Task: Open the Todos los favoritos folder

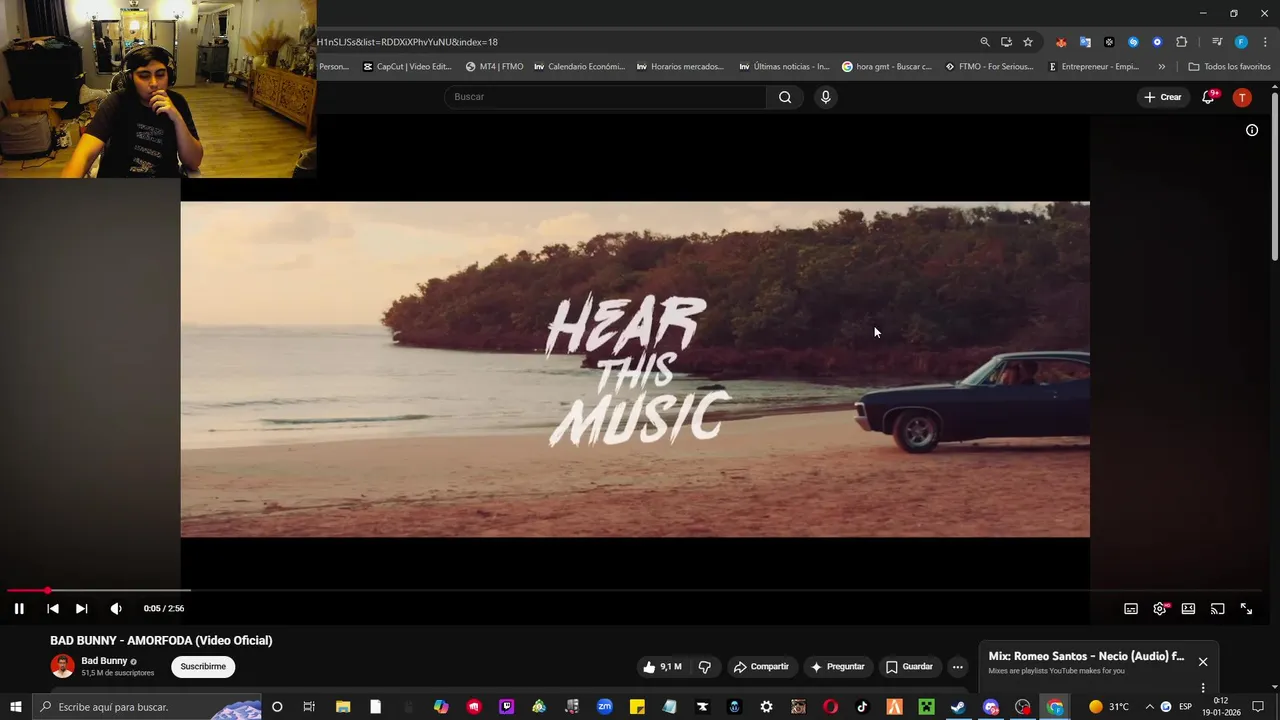Action: [x=1229, y=67]
